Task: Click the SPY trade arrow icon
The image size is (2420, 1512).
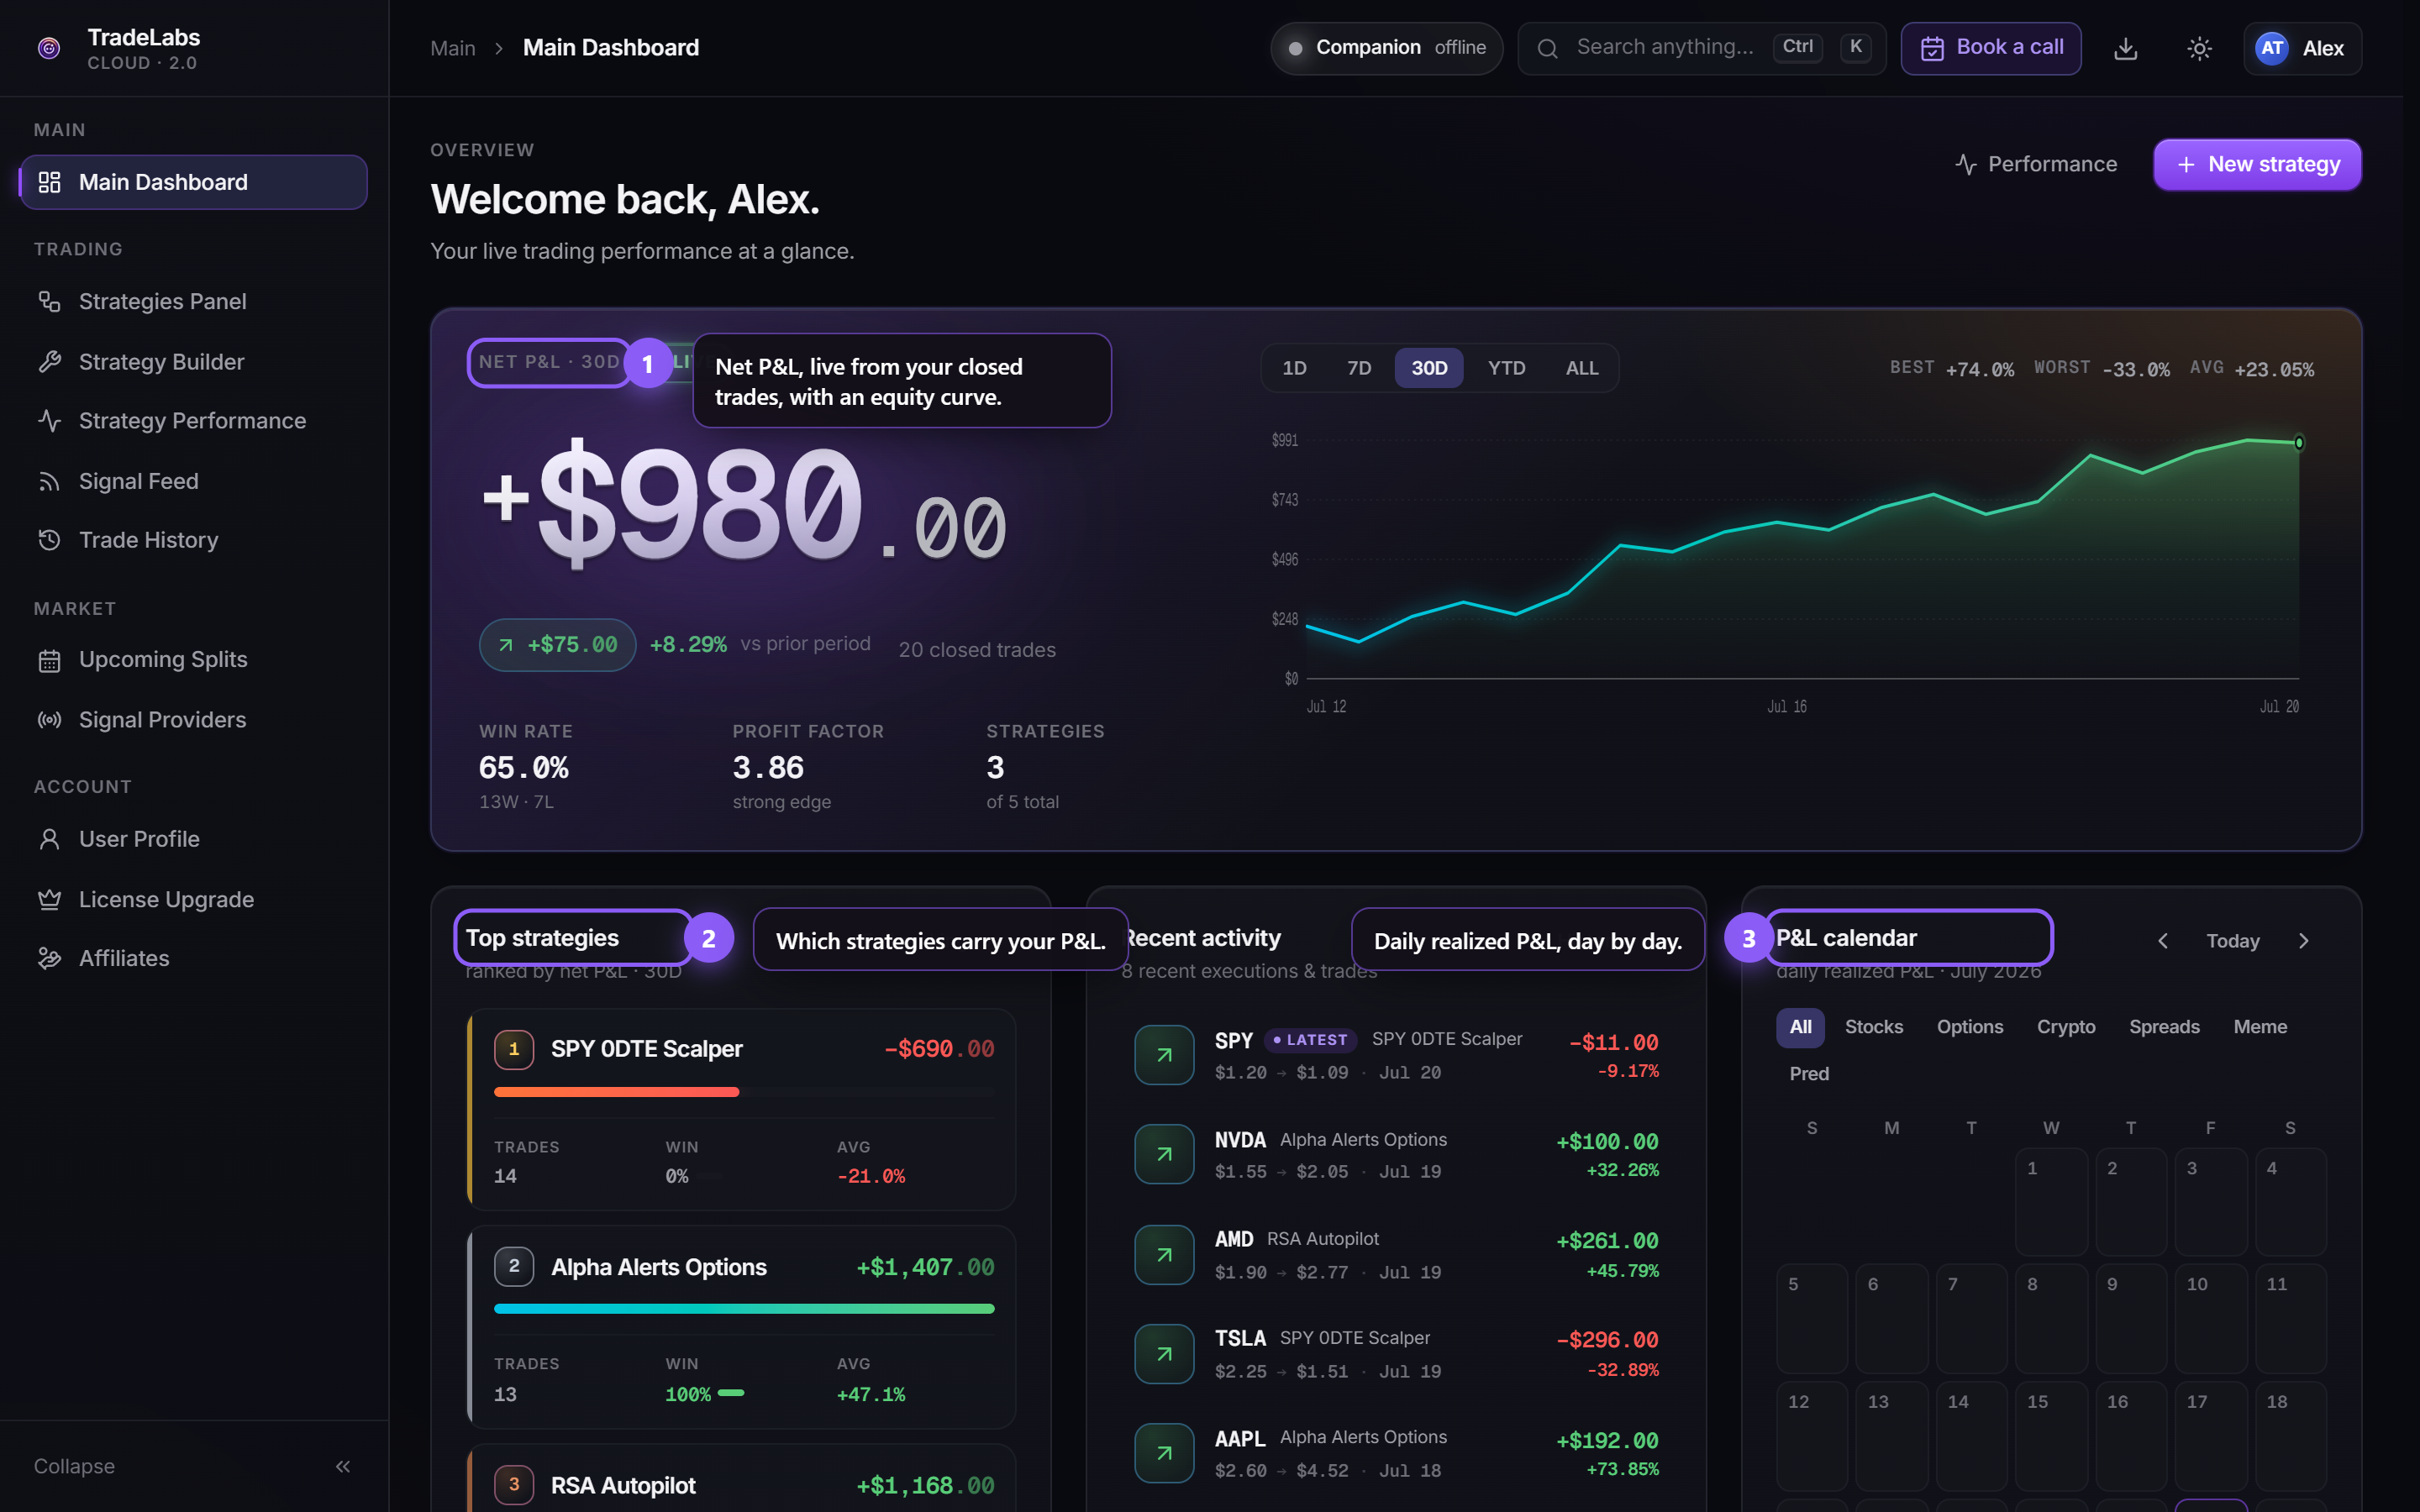Action: coord(1164,1055)
